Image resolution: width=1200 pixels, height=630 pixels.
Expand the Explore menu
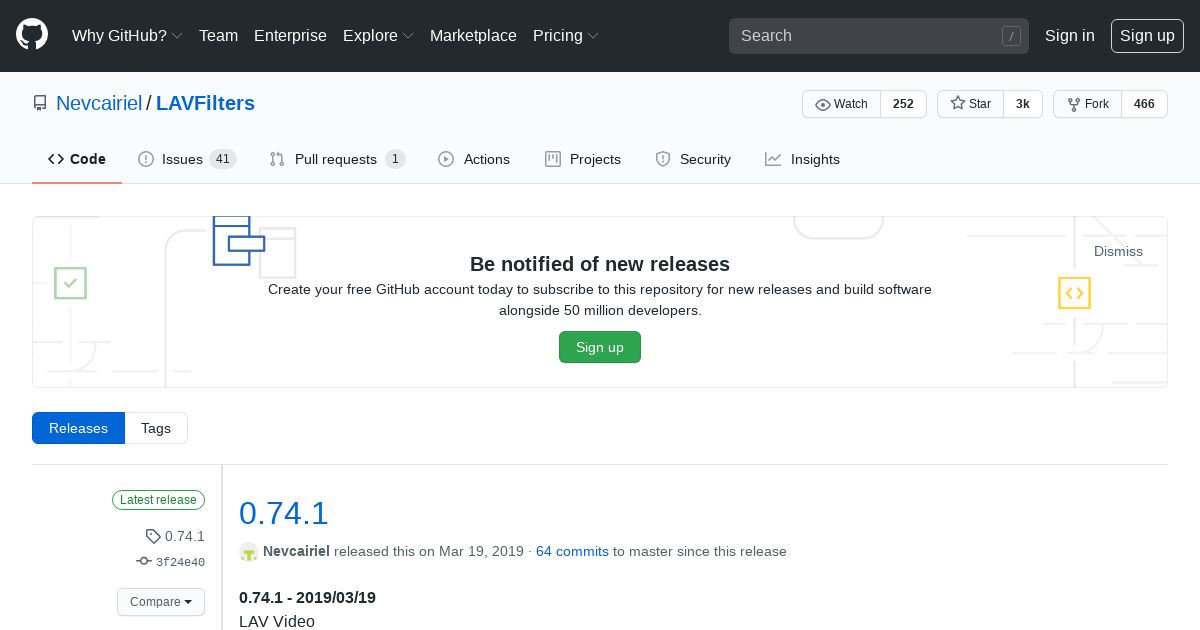(378, 35)
